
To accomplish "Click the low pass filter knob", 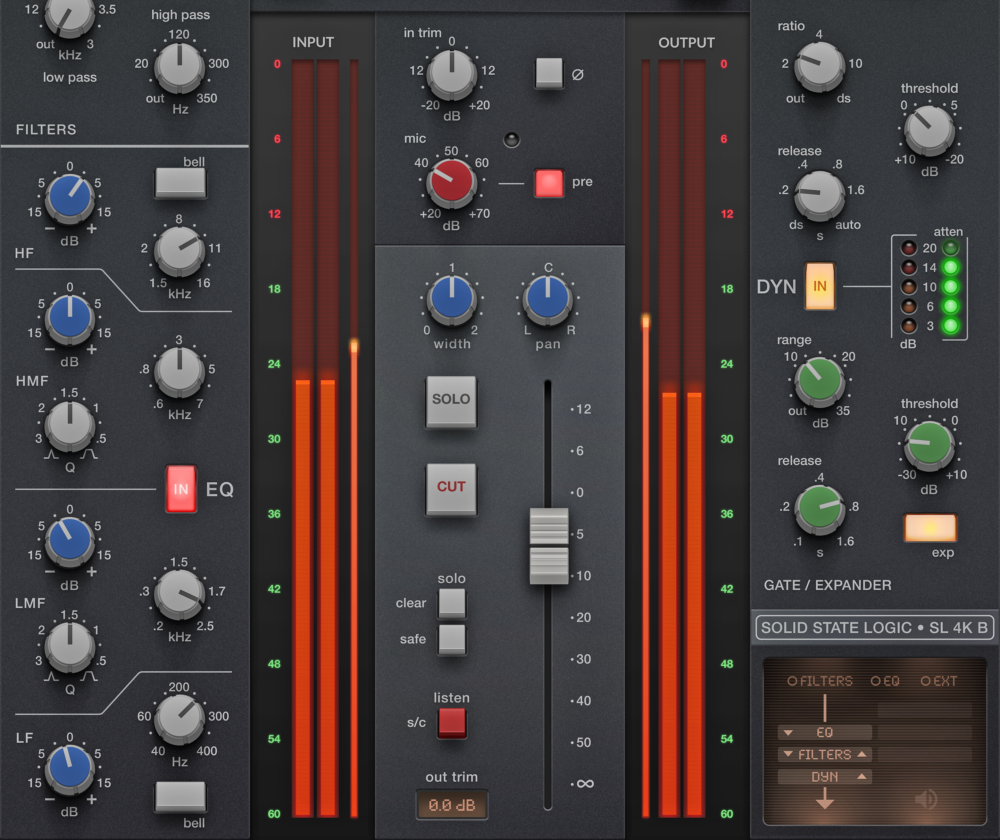I will [69, 16].
